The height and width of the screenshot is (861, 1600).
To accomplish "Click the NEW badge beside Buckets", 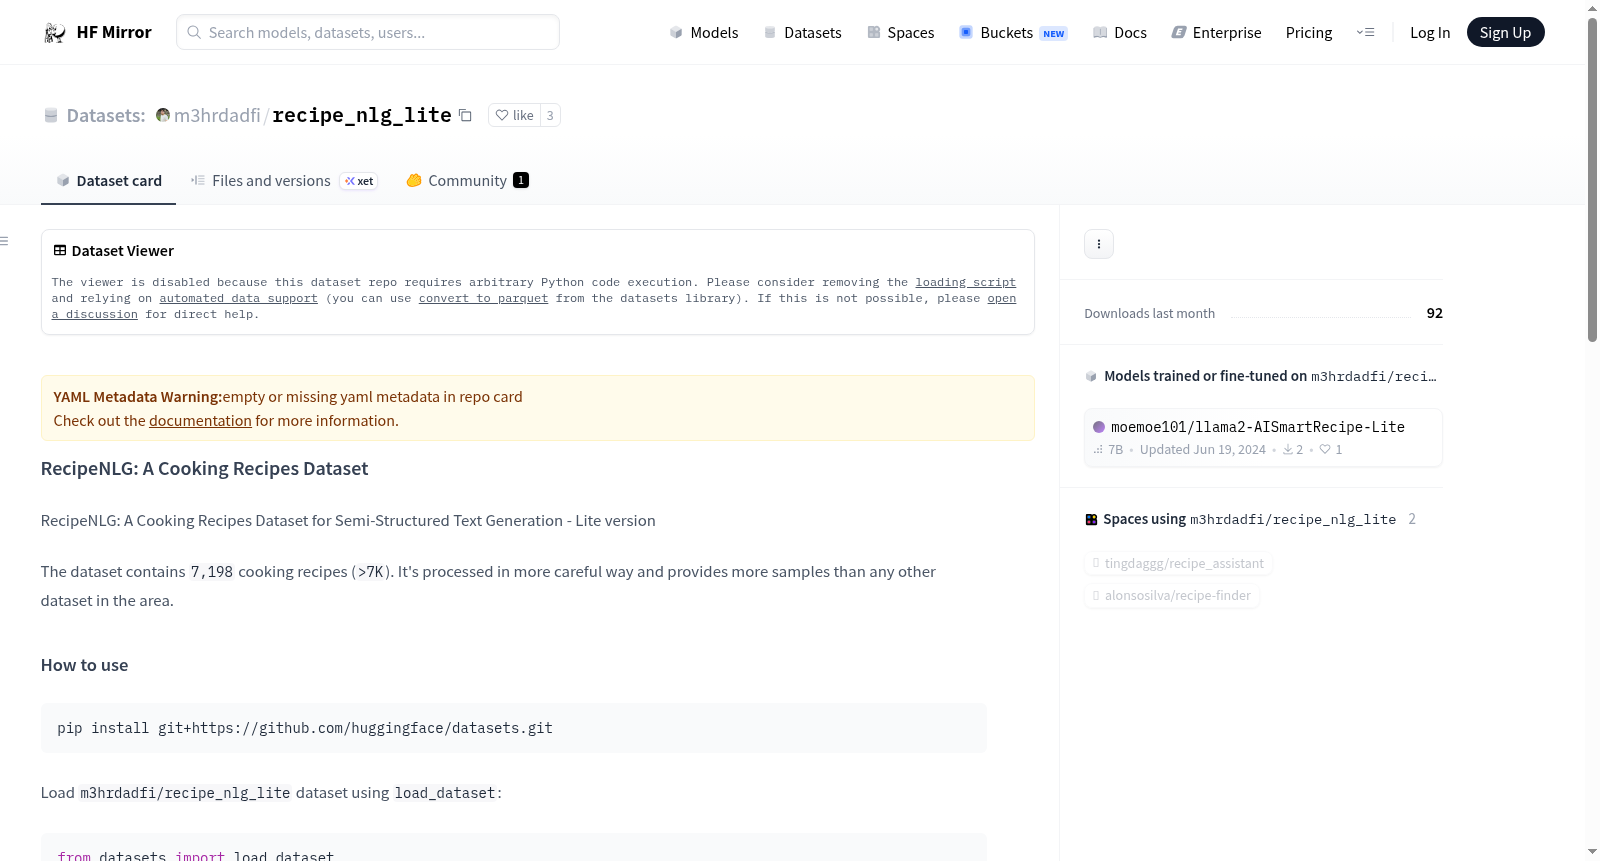I will coord(1054,34).
